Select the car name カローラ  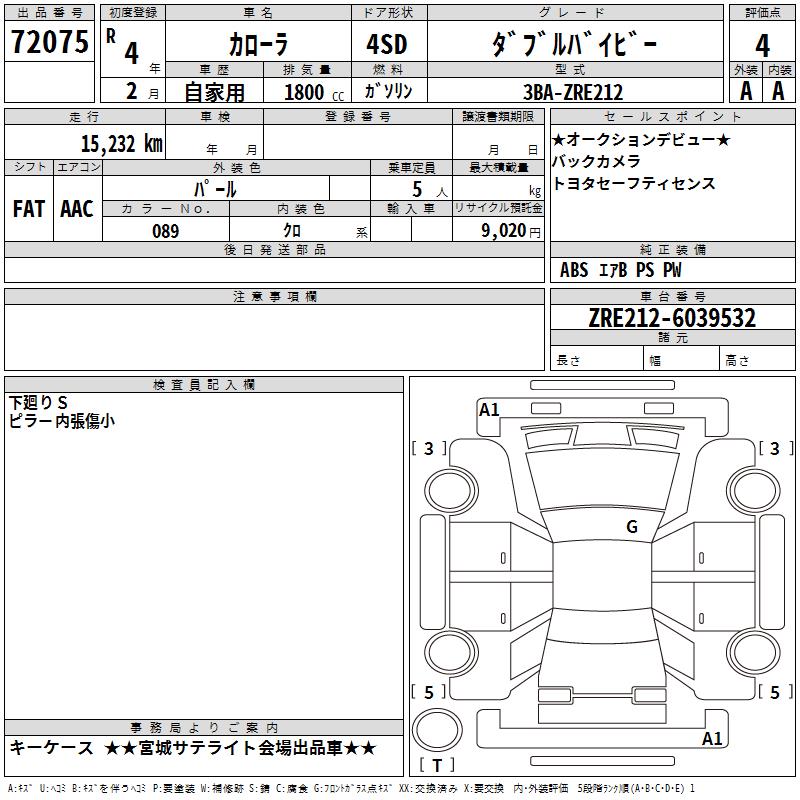tap(257, 45)
